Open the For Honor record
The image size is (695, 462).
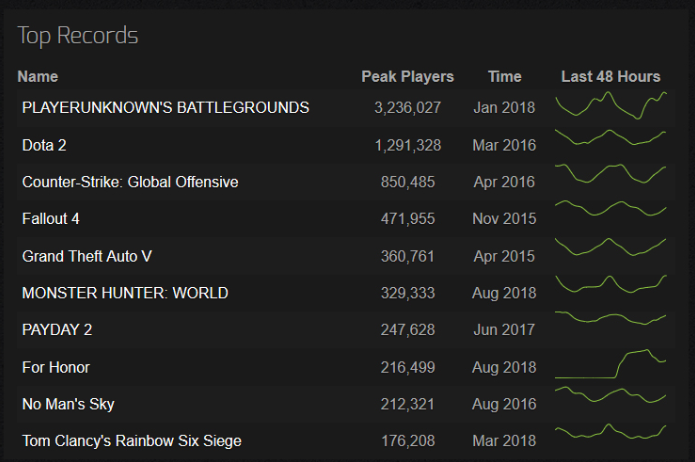coord(56,368)
